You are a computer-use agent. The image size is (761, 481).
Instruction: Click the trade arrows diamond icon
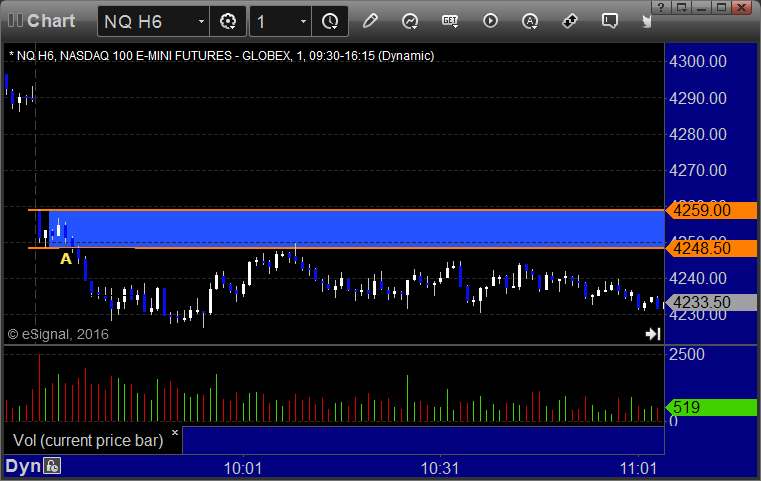point(570,21)
